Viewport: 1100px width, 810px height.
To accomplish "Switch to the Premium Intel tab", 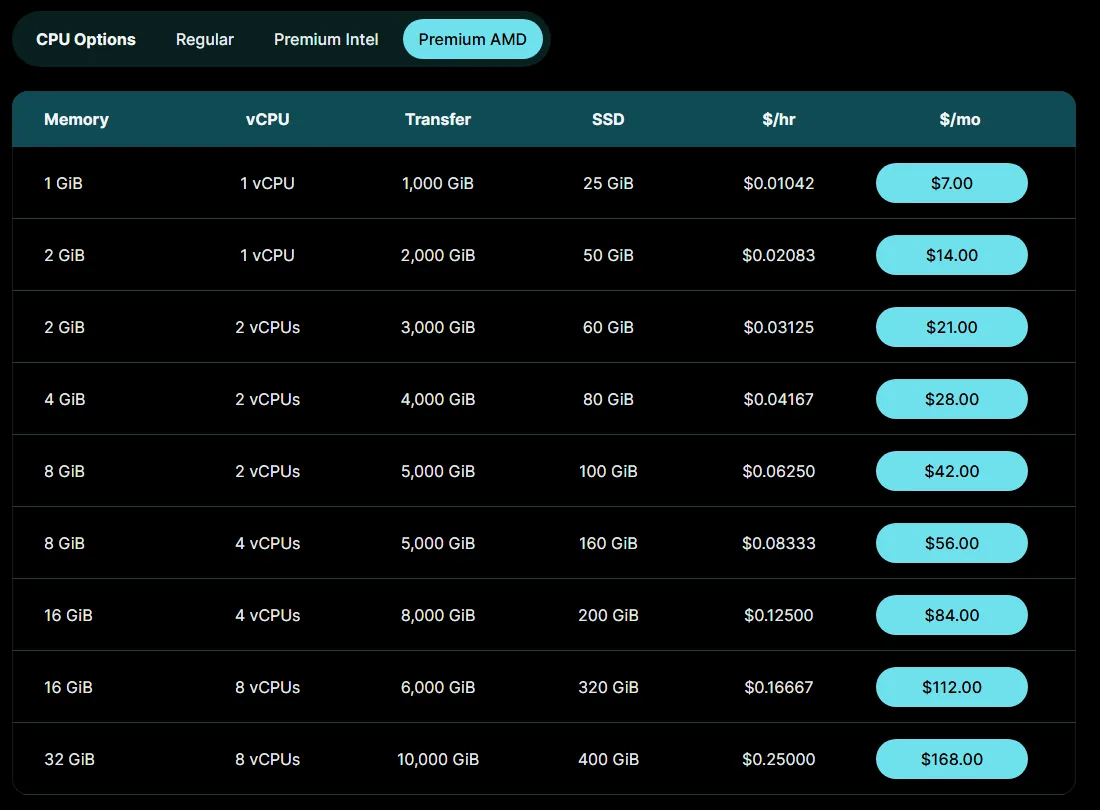I will [326, 39].
